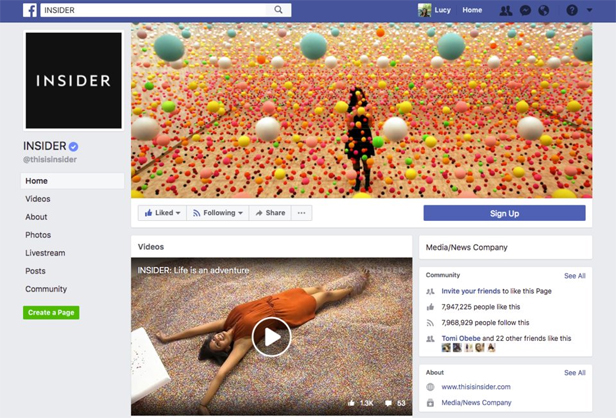Click the INSIDER search field
Screen dimensions: 616x418
tap(166, 10)
